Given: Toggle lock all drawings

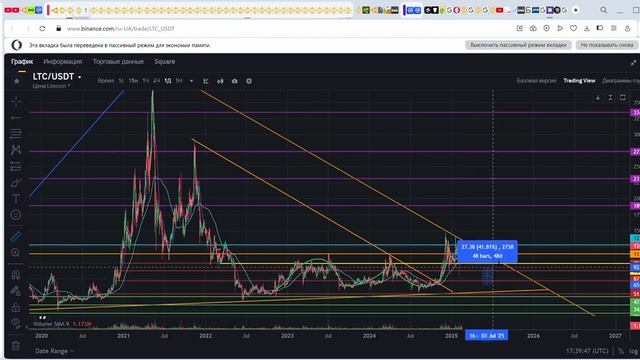Looking at the screenshot, I should point(16,307).
